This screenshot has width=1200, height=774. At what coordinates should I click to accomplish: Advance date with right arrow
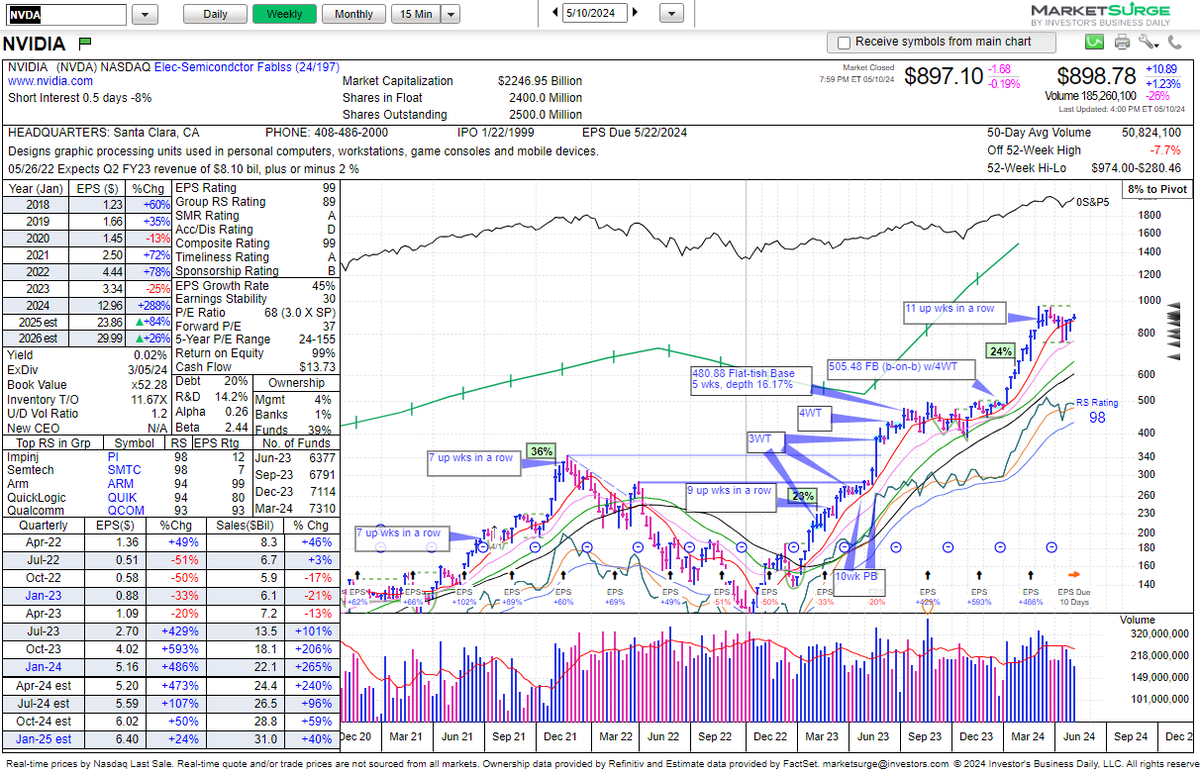click(x=636, y=14)
